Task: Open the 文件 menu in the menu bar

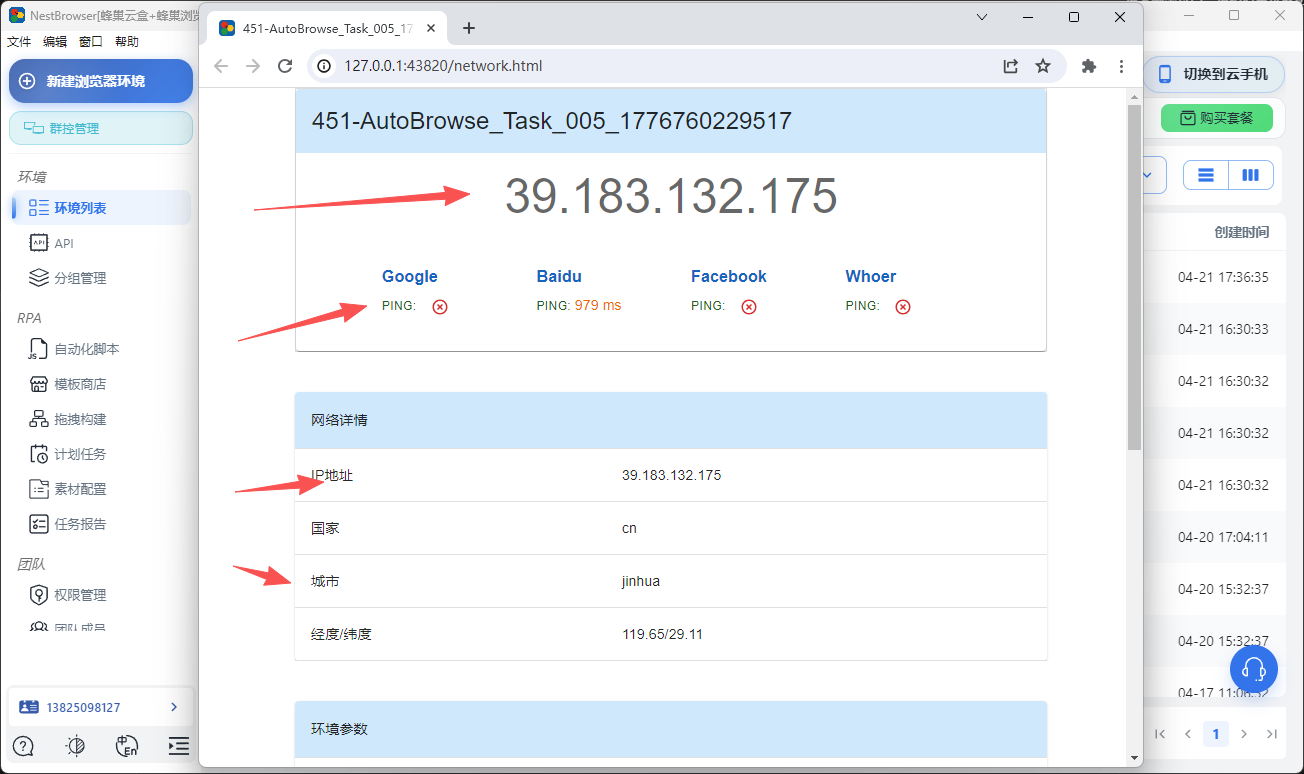Action: [x=18, y=41]
